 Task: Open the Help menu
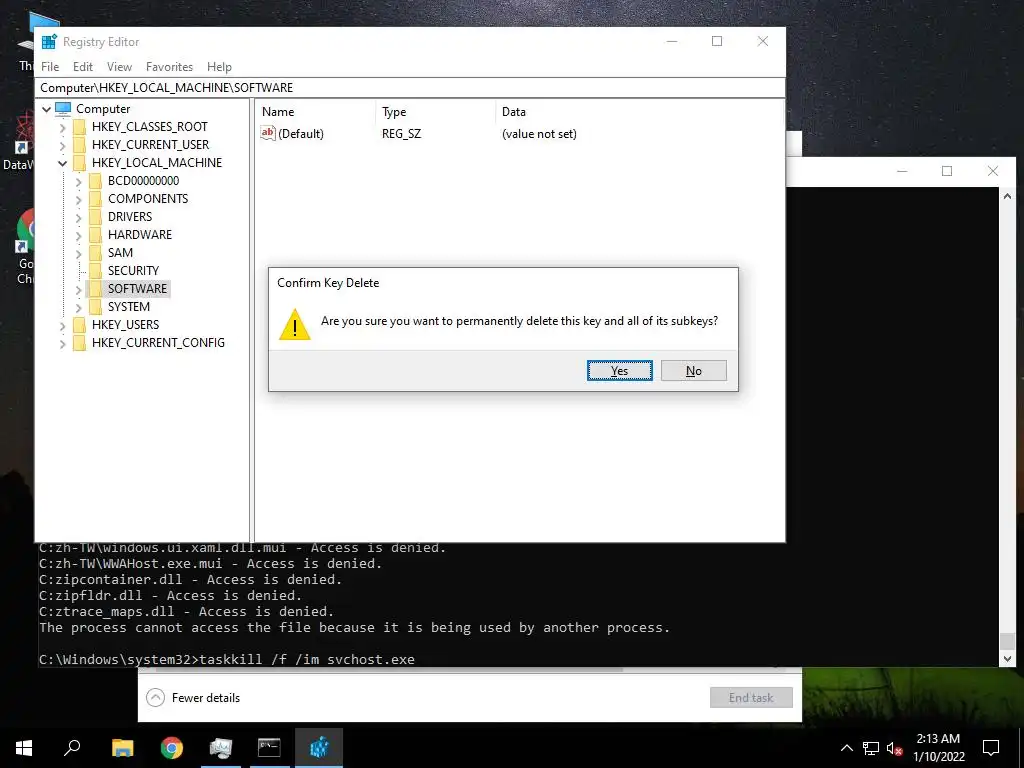click(219, 67)
